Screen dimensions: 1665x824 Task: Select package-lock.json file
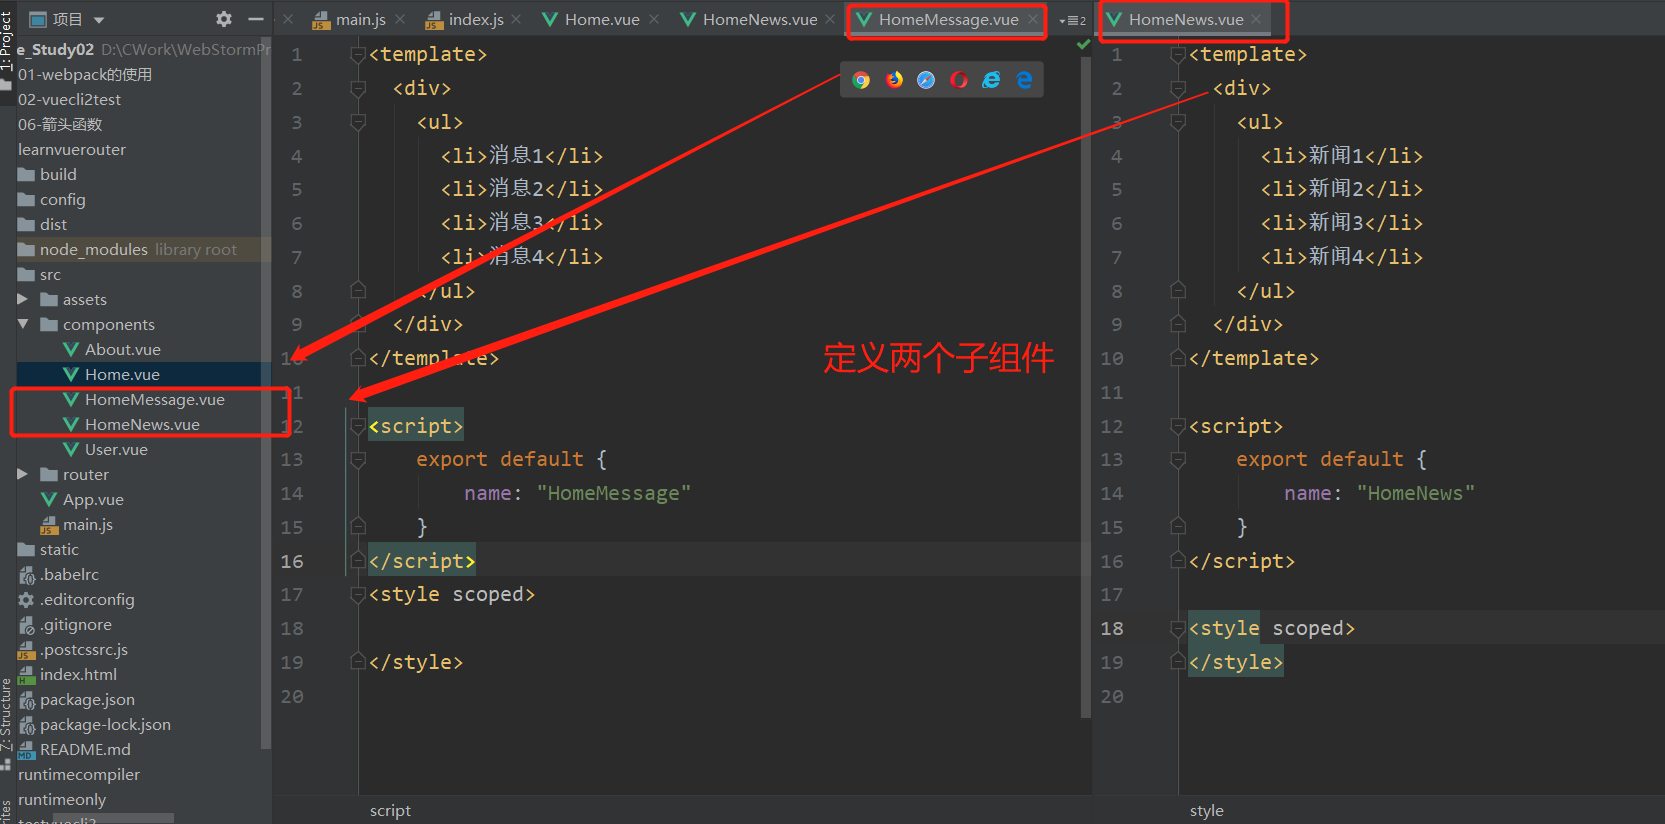[x=105, y=724]
